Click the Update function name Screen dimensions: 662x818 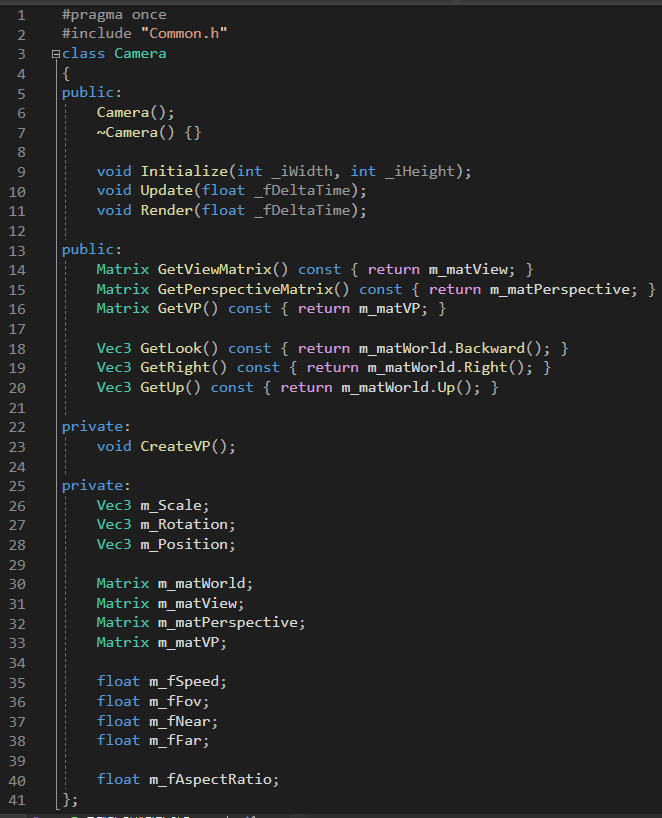pos(166,191)
